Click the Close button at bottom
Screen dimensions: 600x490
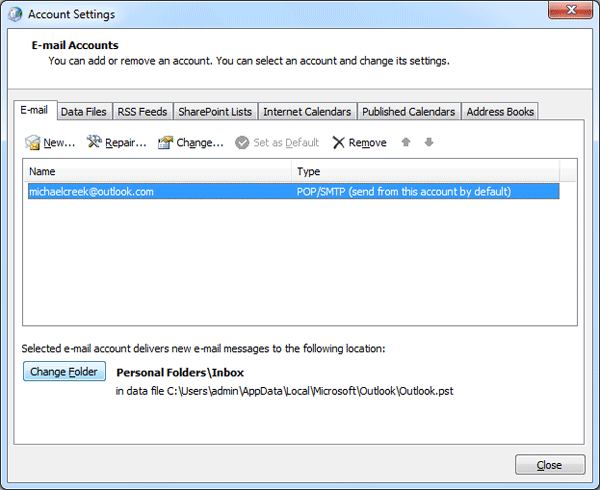pos(550,465)
